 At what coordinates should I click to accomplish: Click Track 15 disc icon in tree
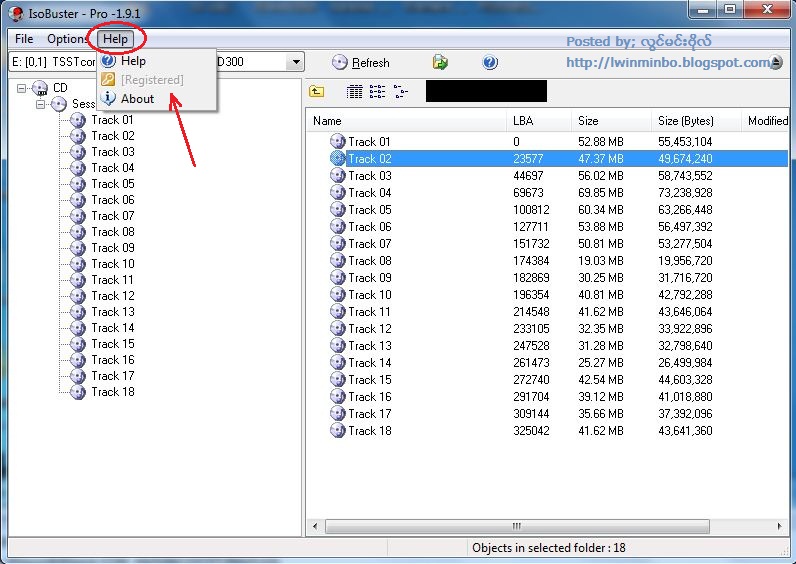78,344
